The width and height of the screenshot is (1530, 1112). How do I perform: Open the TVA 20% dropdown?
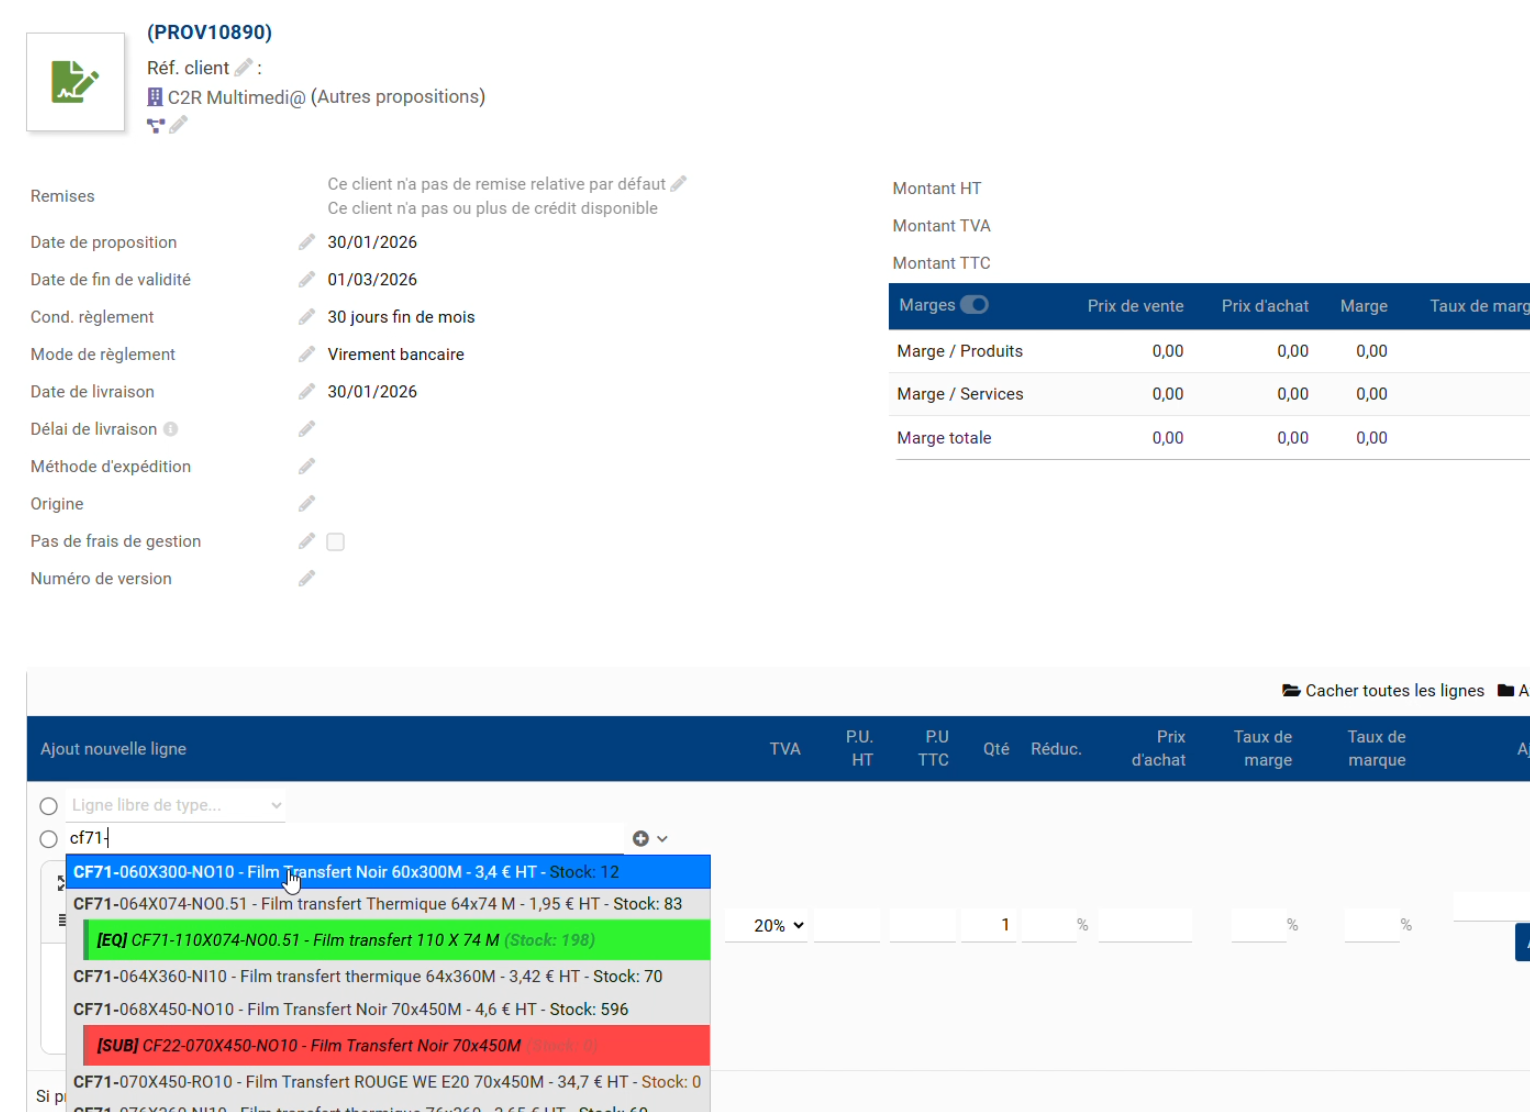(x=778, y=925)
